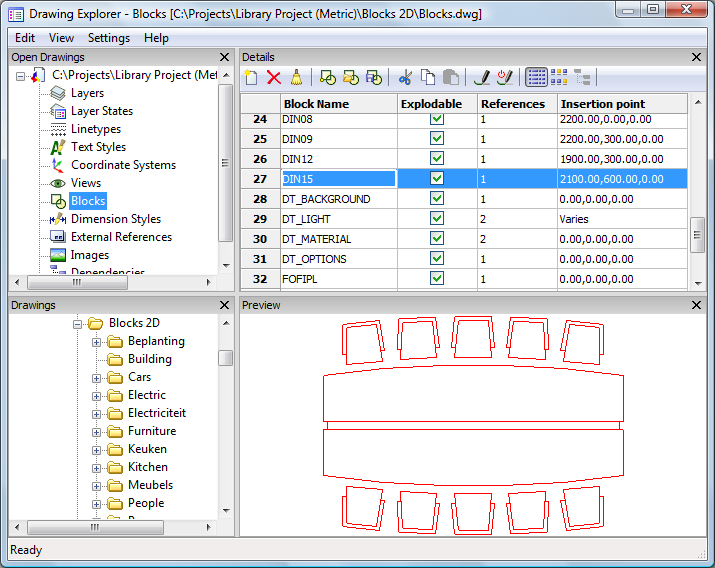Open the Settings menu
This screenshot has height=568, width=715.
(109, 38)
